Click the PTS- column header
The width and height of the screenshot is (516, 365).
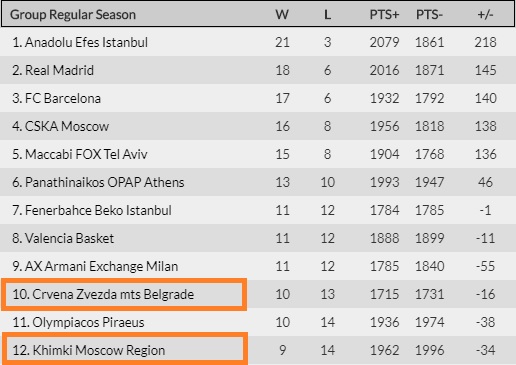(429, 15)
